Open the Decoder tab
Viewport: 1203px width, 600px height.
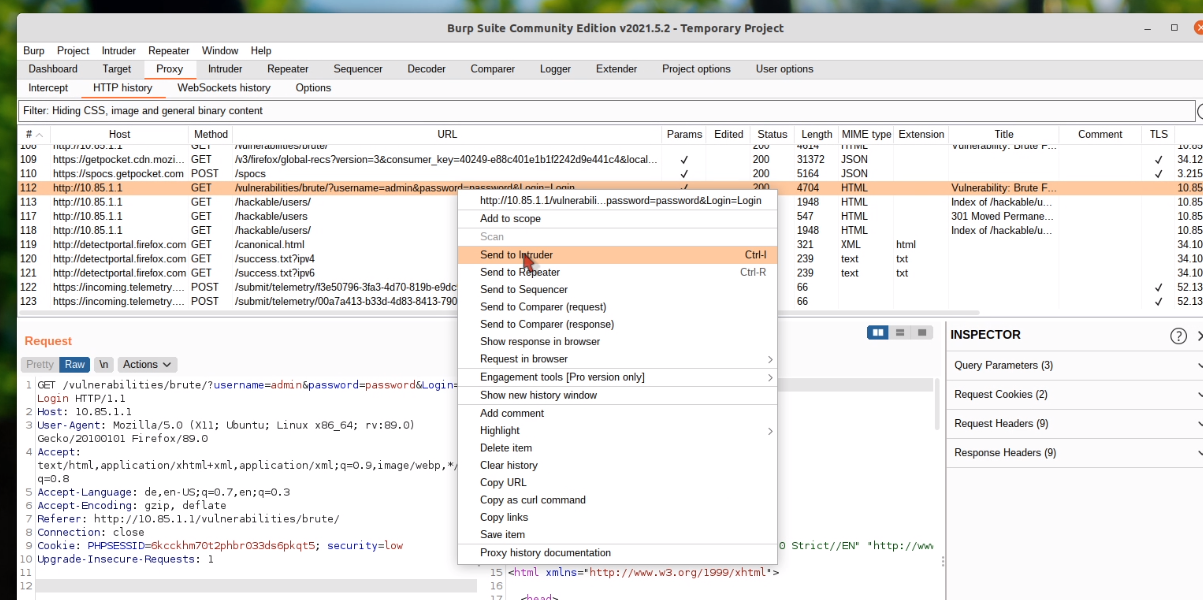pyautogui.click(x=426, y=69)
